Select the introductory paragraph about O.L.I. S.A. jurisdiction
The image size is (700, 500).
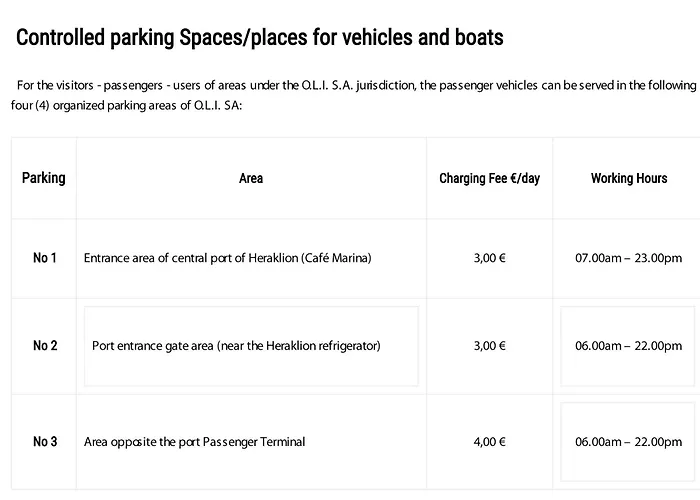[x=354, y=95]
